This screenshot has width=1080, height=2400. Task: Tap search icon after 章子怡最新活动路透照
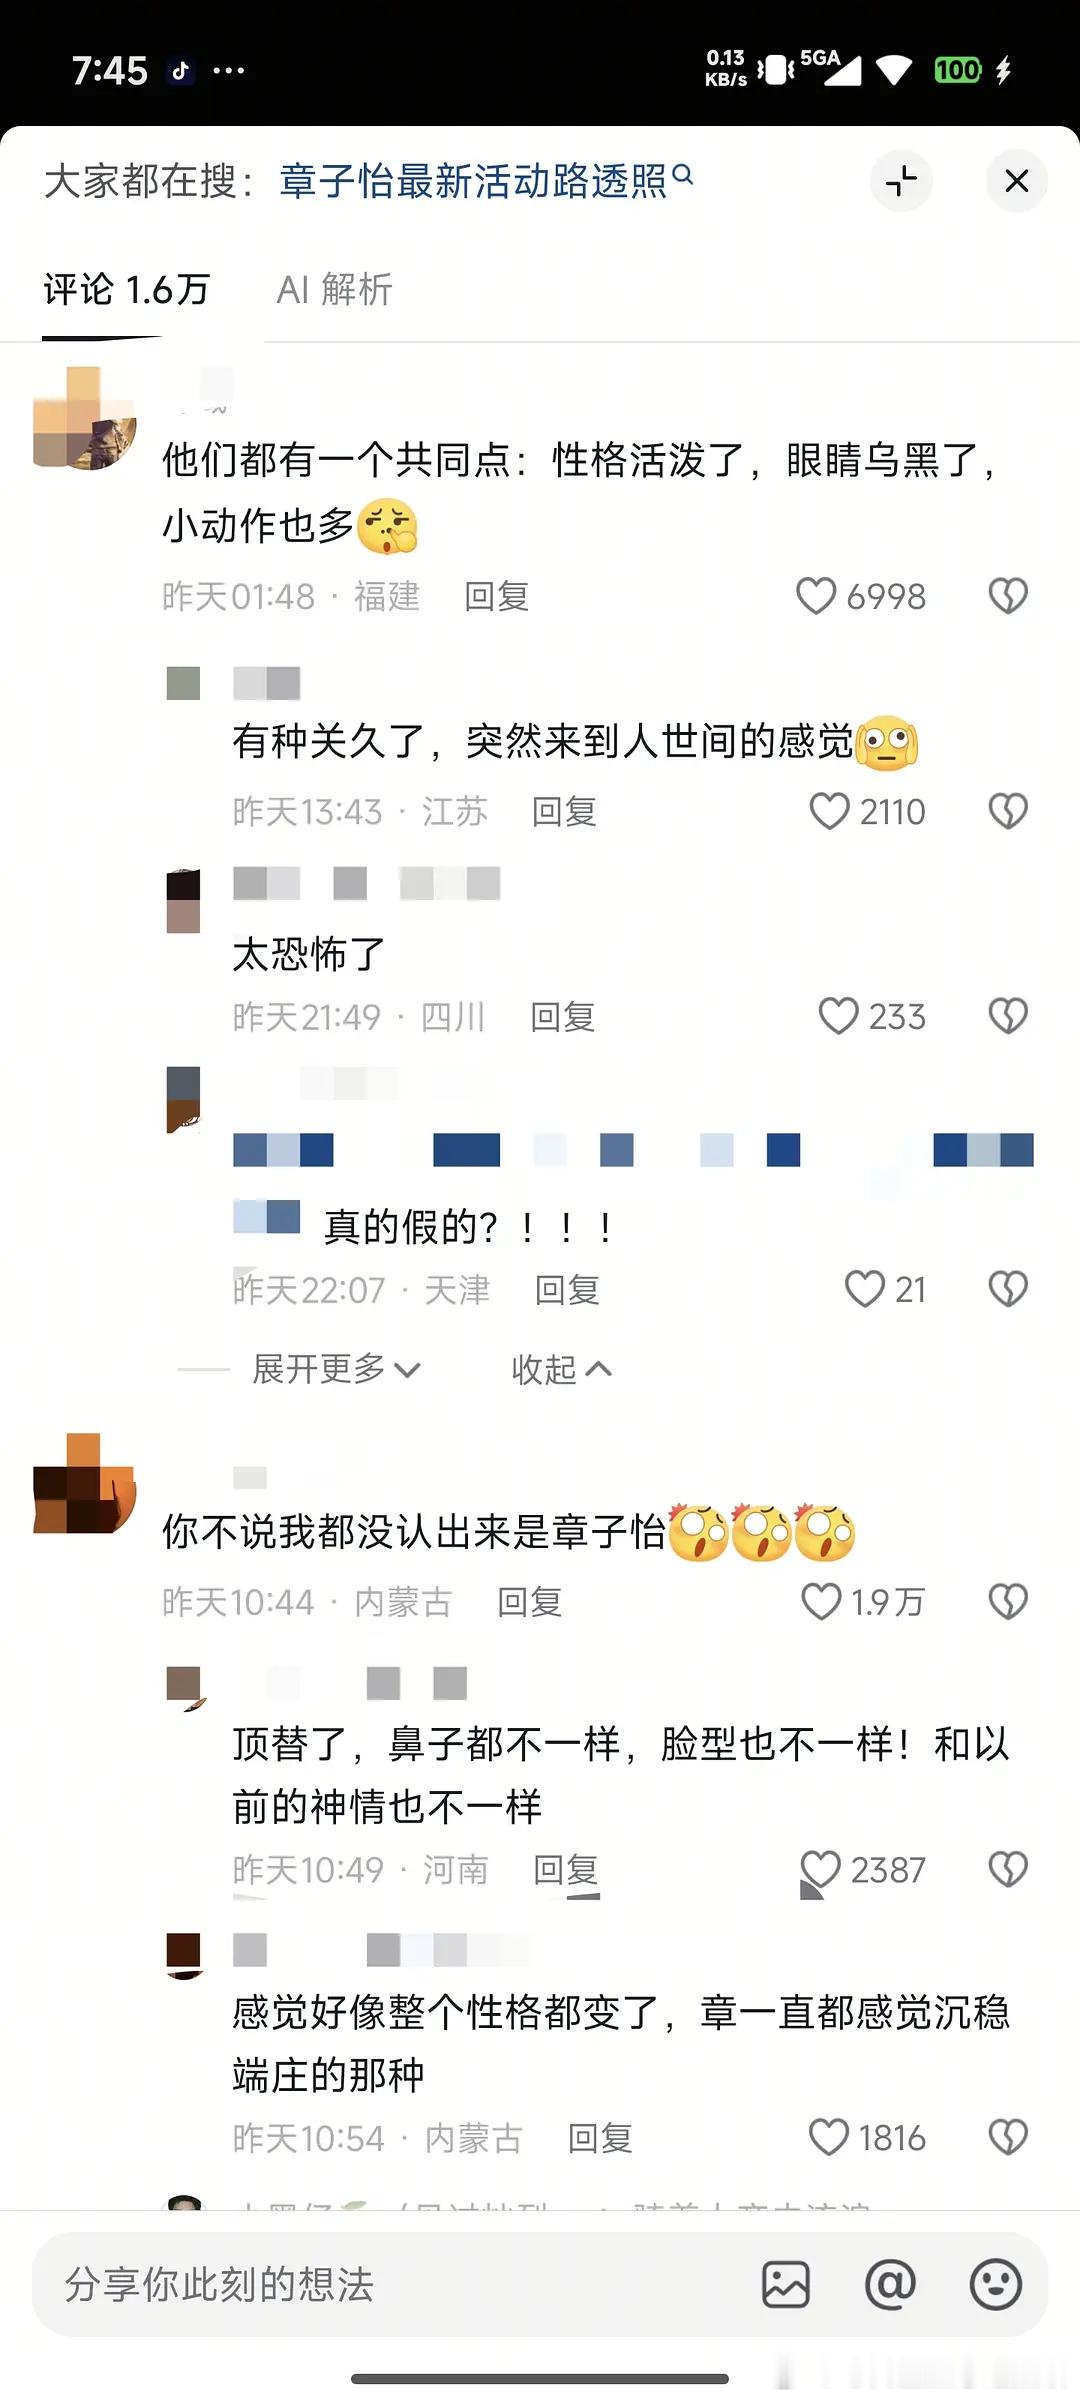(683, 174)
